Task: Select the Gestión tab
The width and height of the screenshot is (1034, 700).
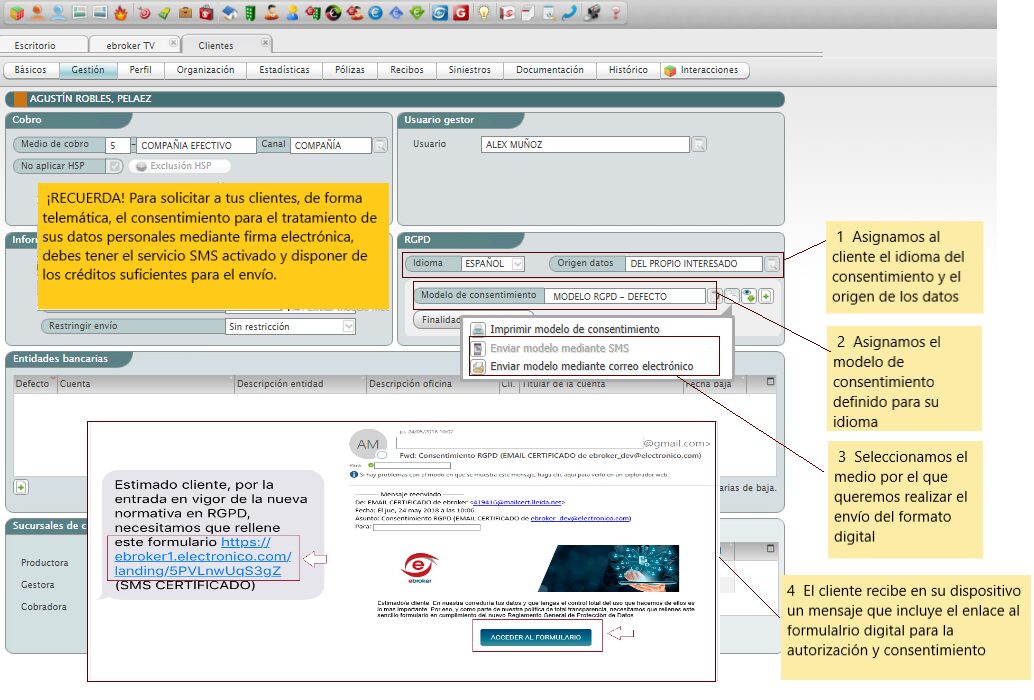Action: [88, 70]
